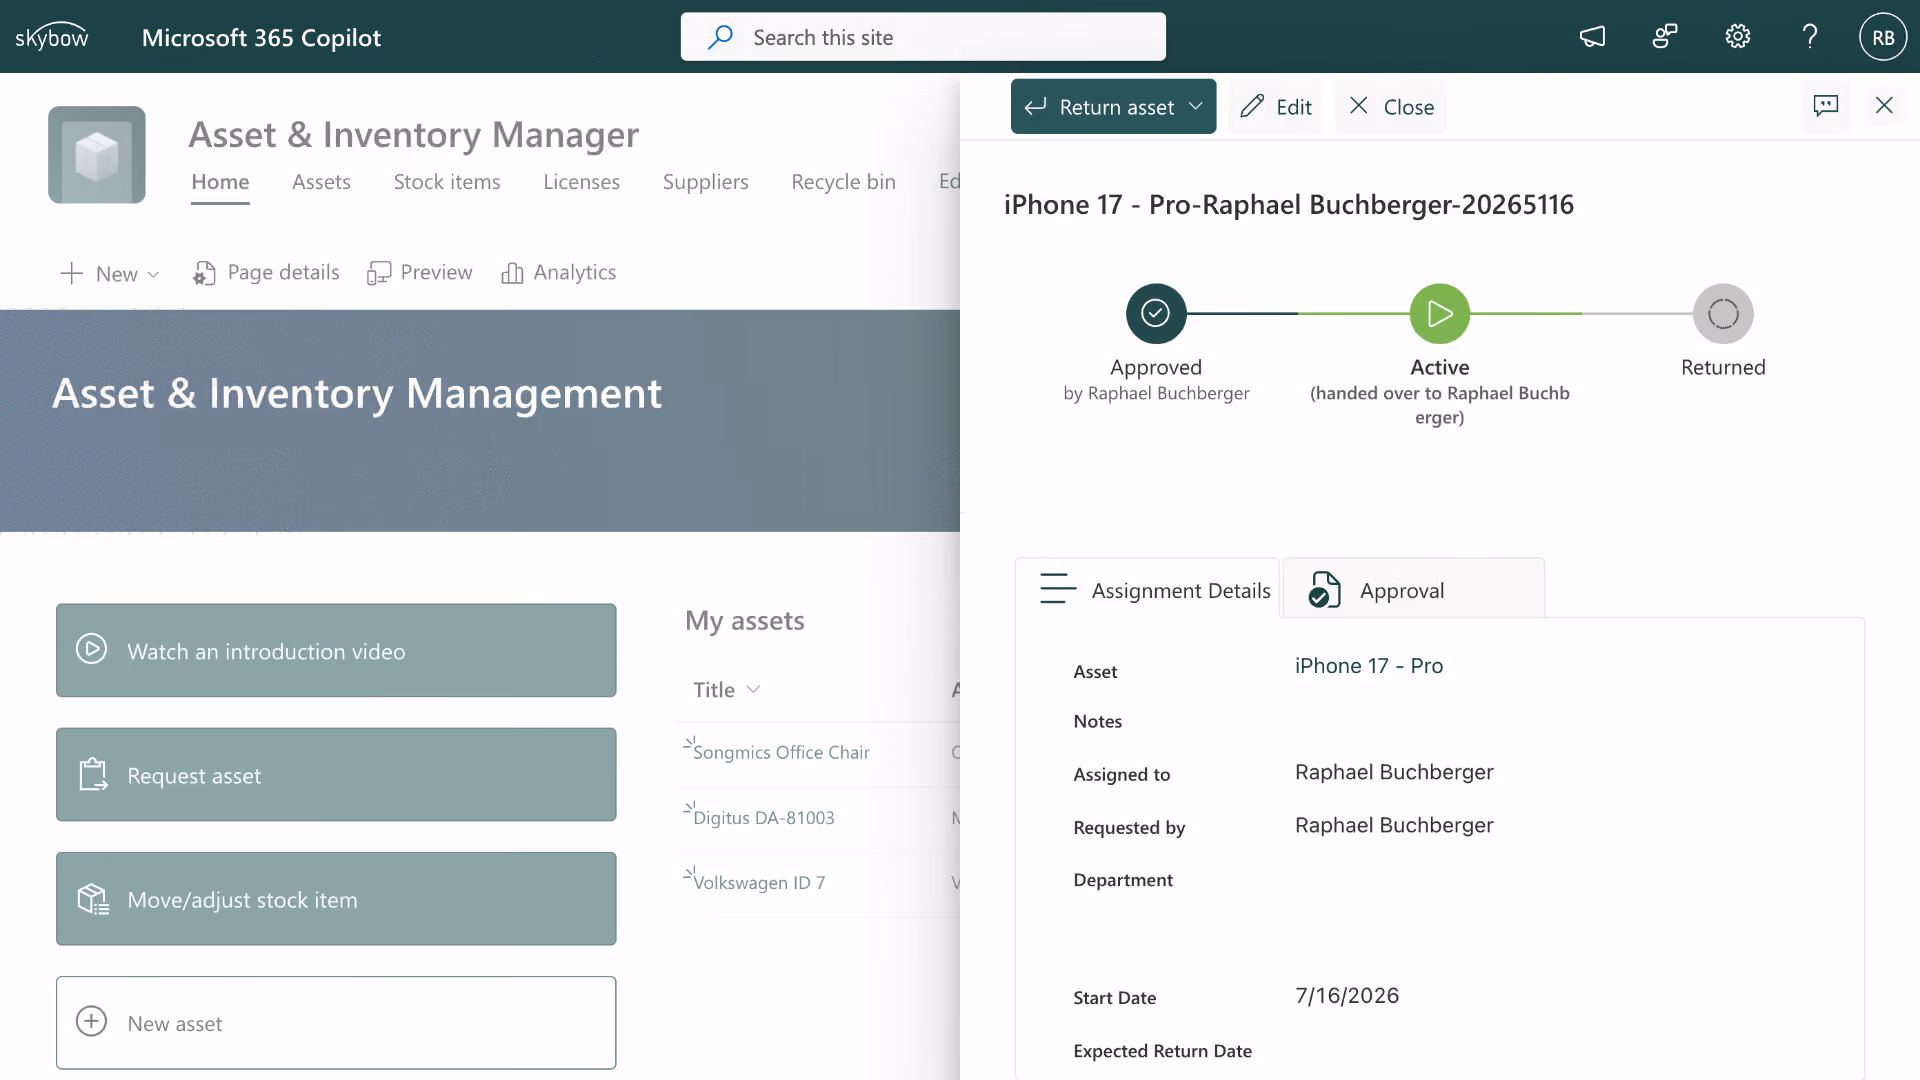Click the plus icon beside New
This screenshot has height=1080, width=1920.
tap(71, 273)
